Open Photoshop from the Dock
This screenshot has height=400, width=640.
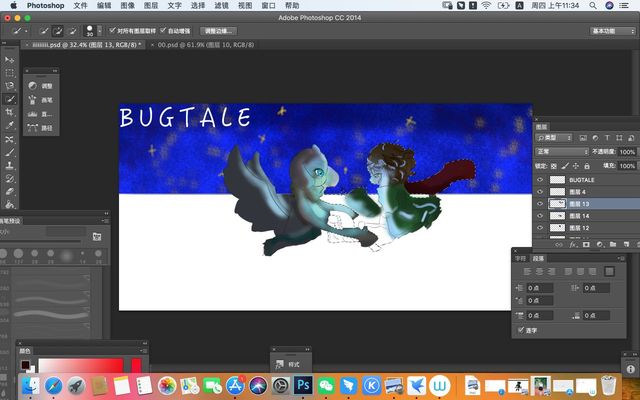point(301,385)
